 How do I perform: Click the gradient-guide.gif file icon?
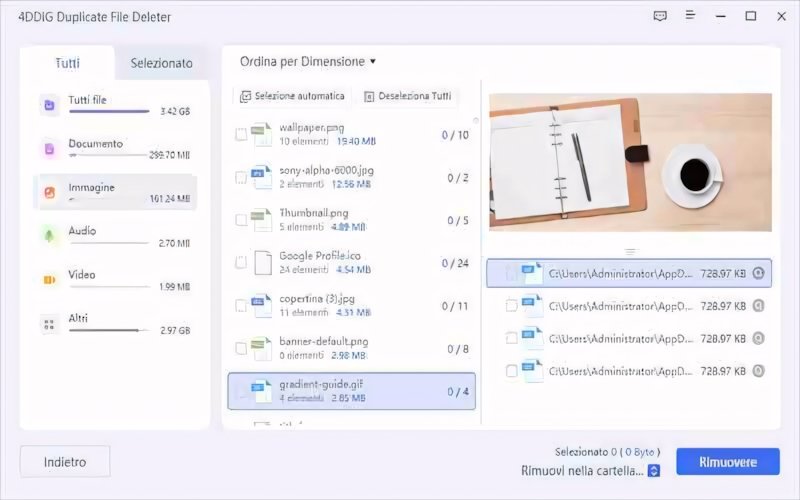point(262,391)
